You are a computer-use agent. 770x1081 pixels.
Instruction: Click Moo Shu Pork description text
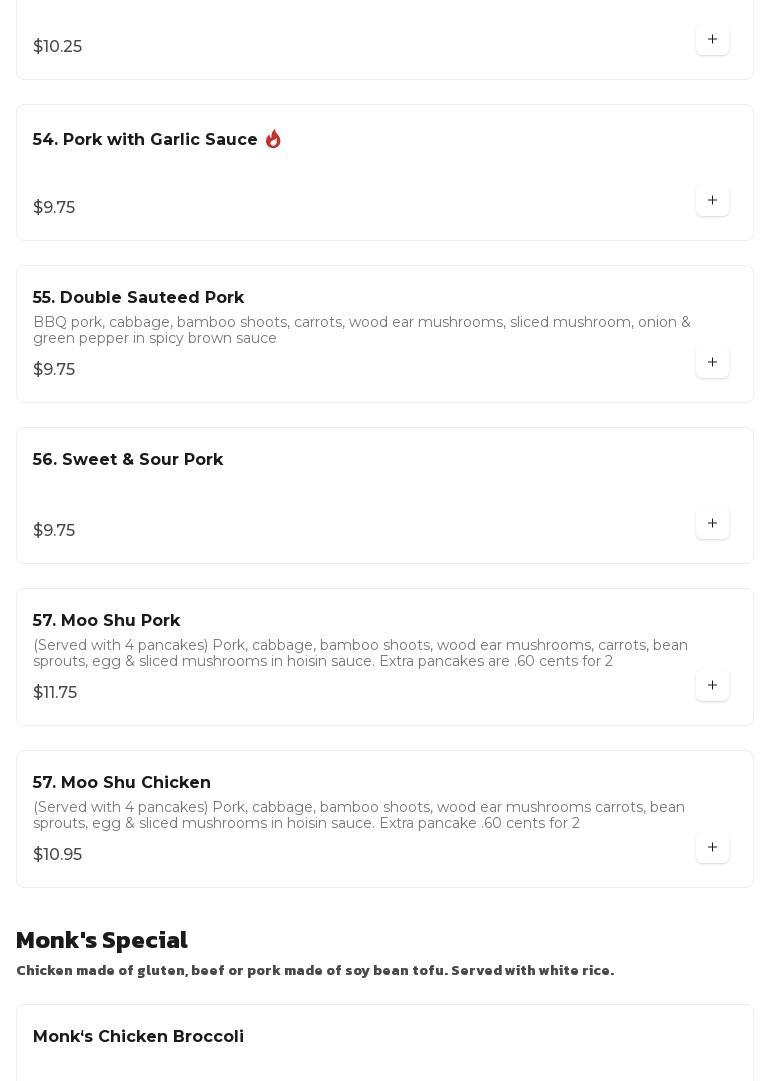(x=360, y=653)
